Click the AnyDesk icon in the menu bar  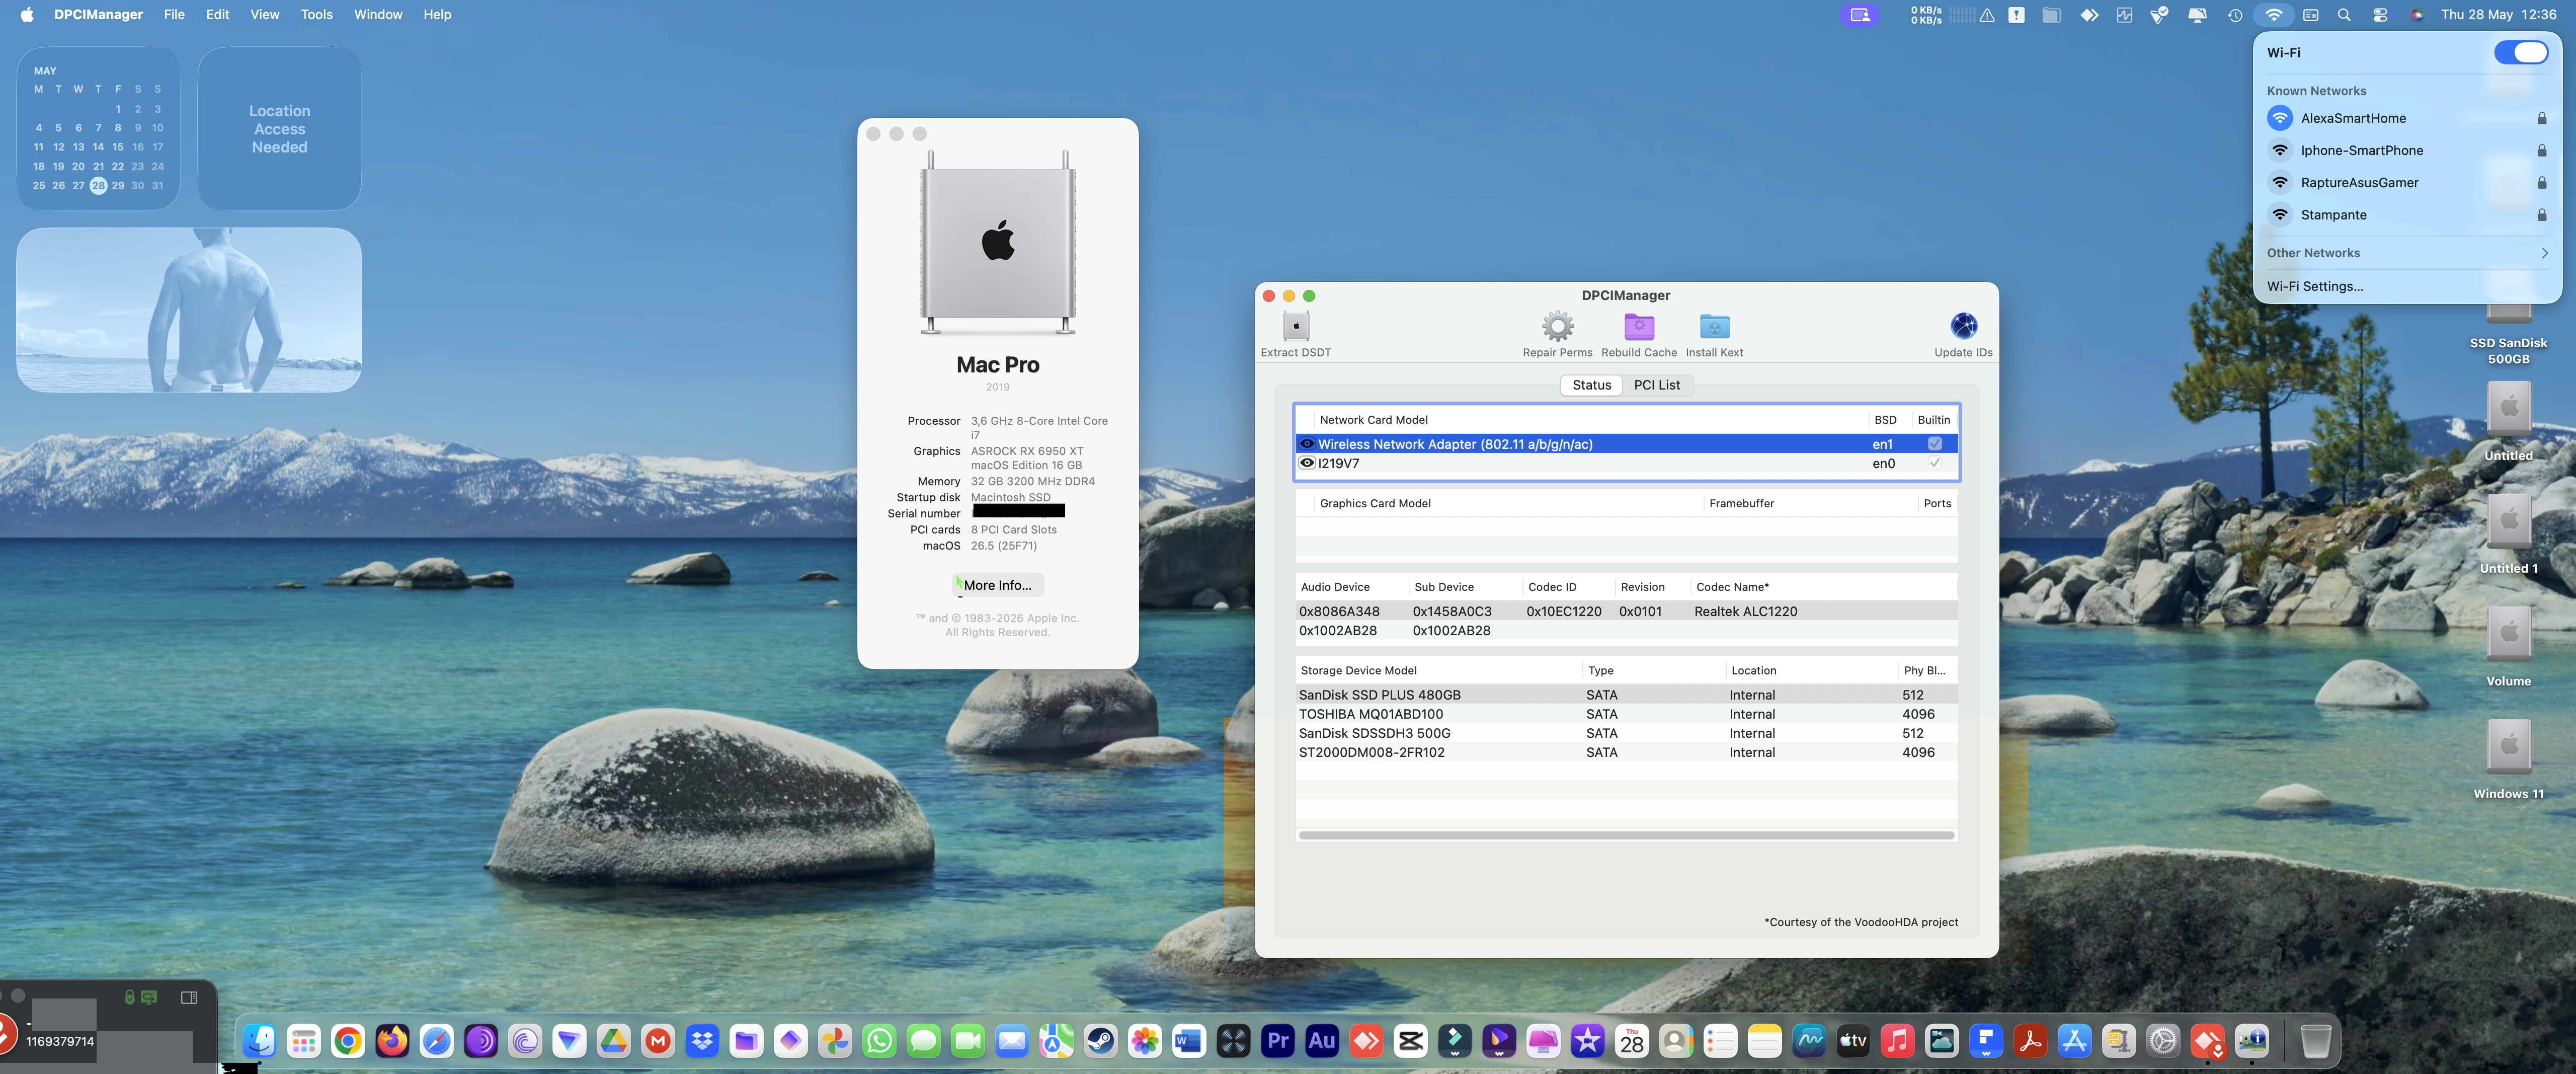(2089, 14)
